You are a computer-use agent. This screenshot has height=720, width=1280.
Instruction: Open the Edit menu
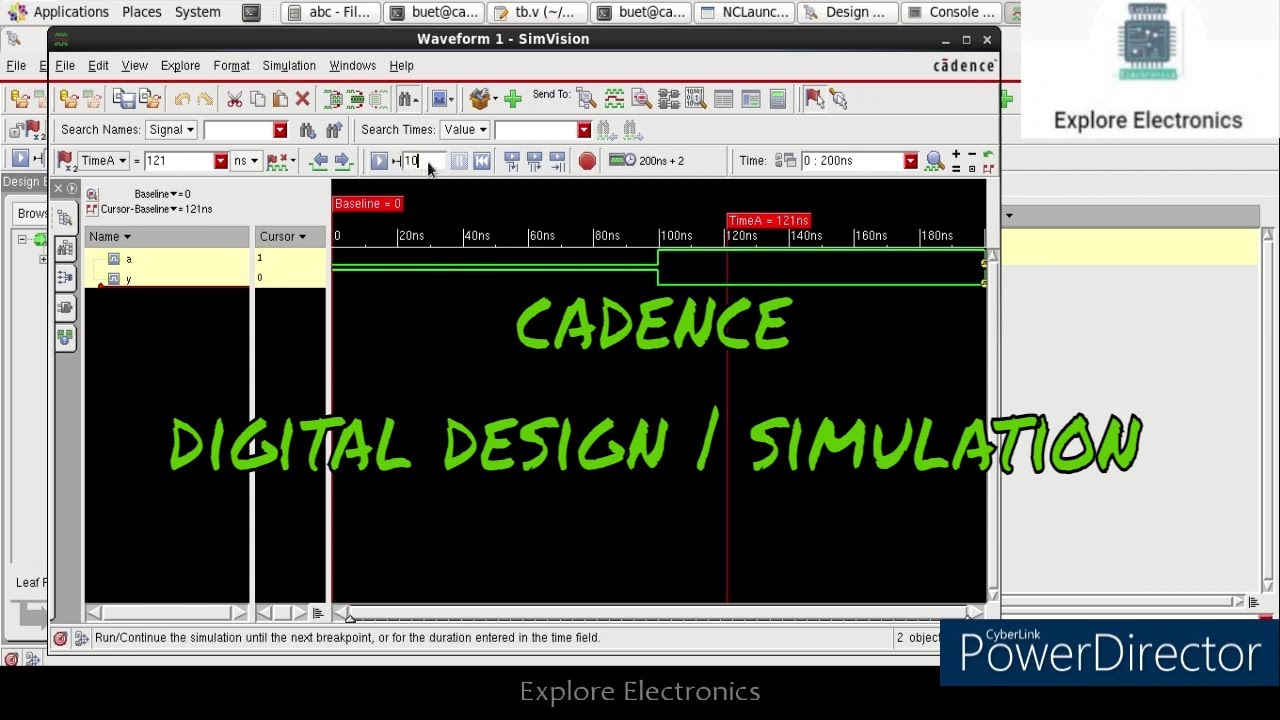tap(98, 66)
